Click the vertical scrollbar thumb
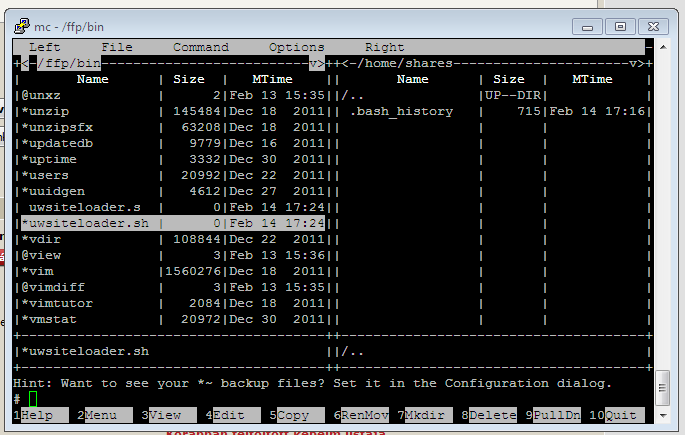685x435 pixels. [x=663, y=388]
